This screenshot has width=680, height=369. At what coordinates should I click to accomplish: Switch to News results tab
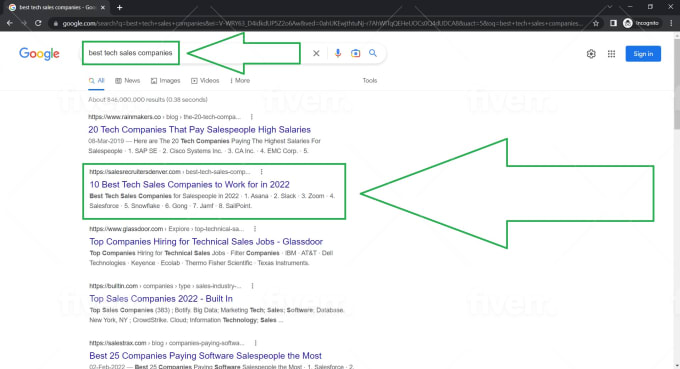click(x=128, y=81)
